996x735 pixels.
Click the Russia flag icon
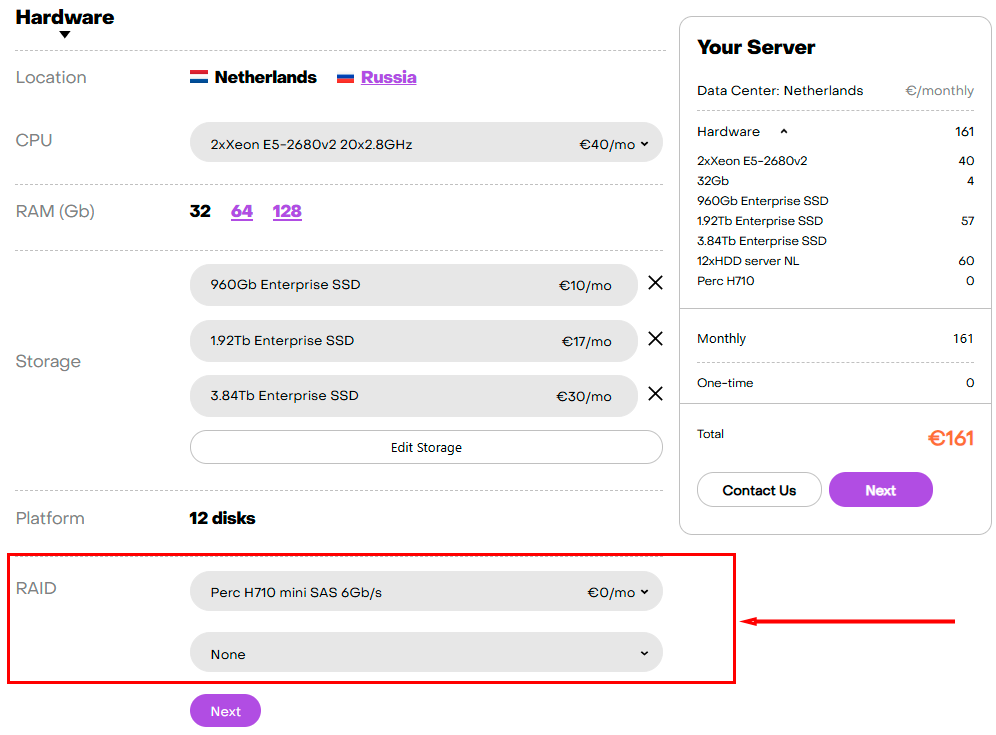pyautogui.click(x=345, y=78)
